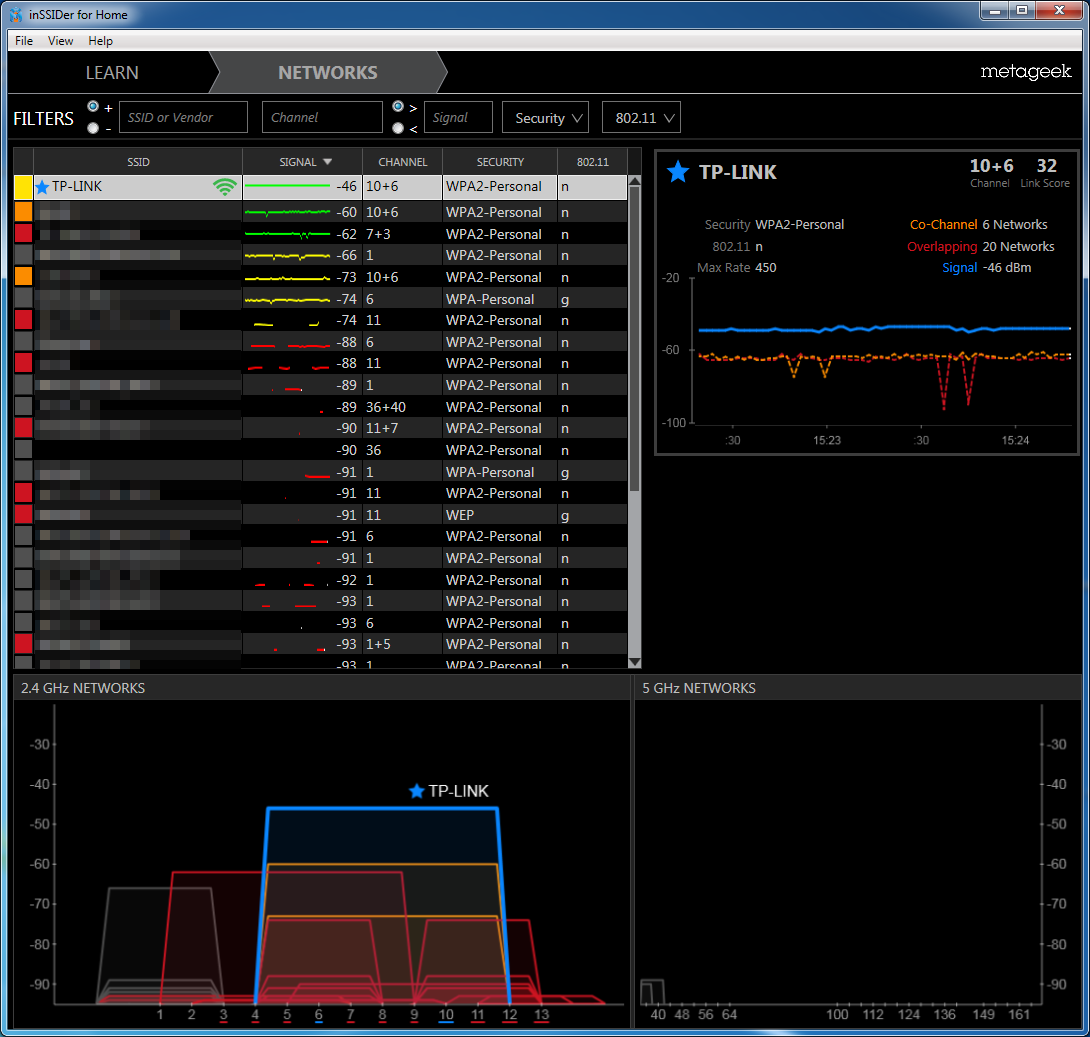1090x1037 pixels.
Task: Open the 802.11 filter dropdown
Action: coord(641,117)
